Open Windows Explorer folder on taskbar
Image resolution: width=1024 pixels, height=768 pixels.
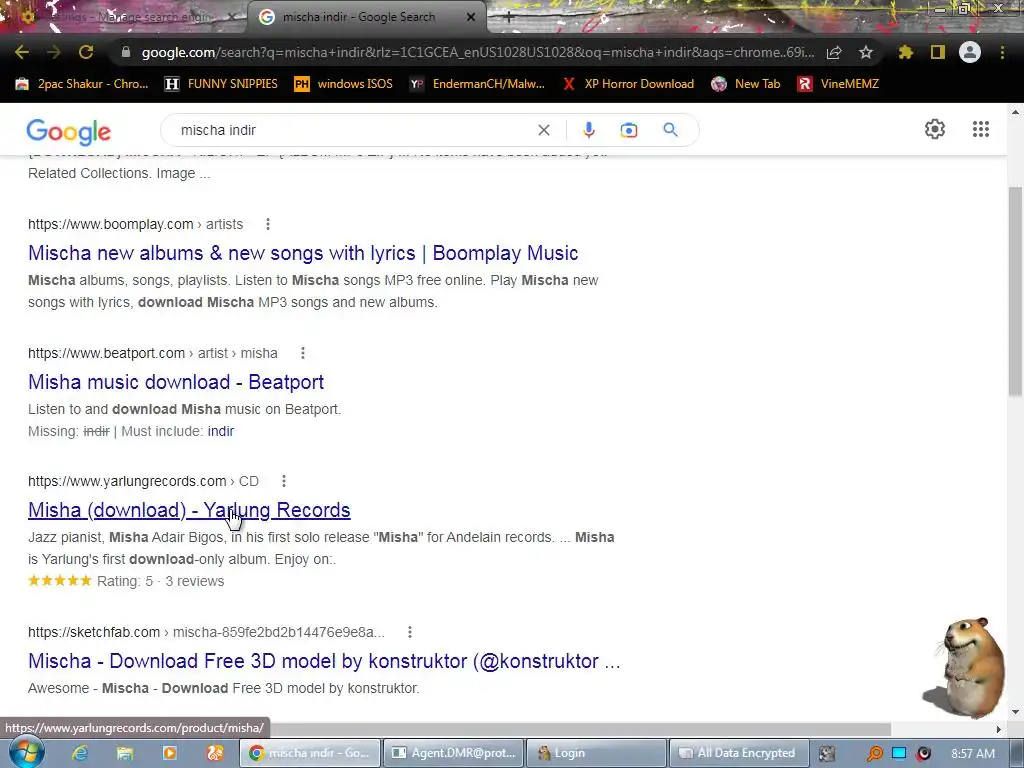pyautogui.click(x=125, y=753)
